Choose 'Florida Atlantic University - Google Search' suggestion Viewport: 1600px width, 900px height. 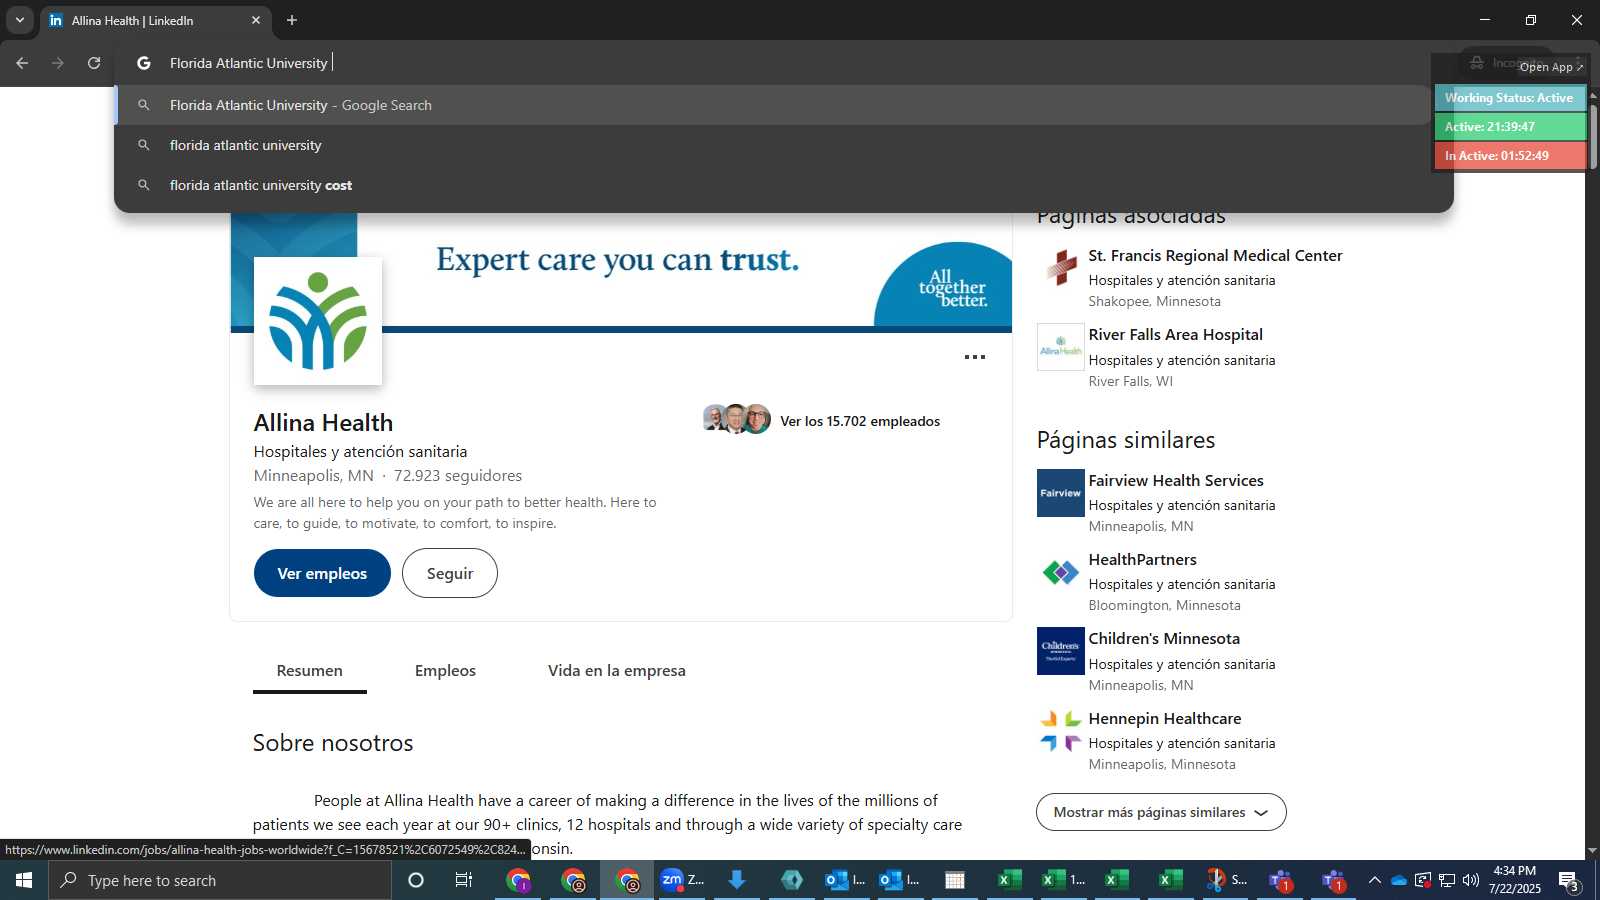pos(773,105)
